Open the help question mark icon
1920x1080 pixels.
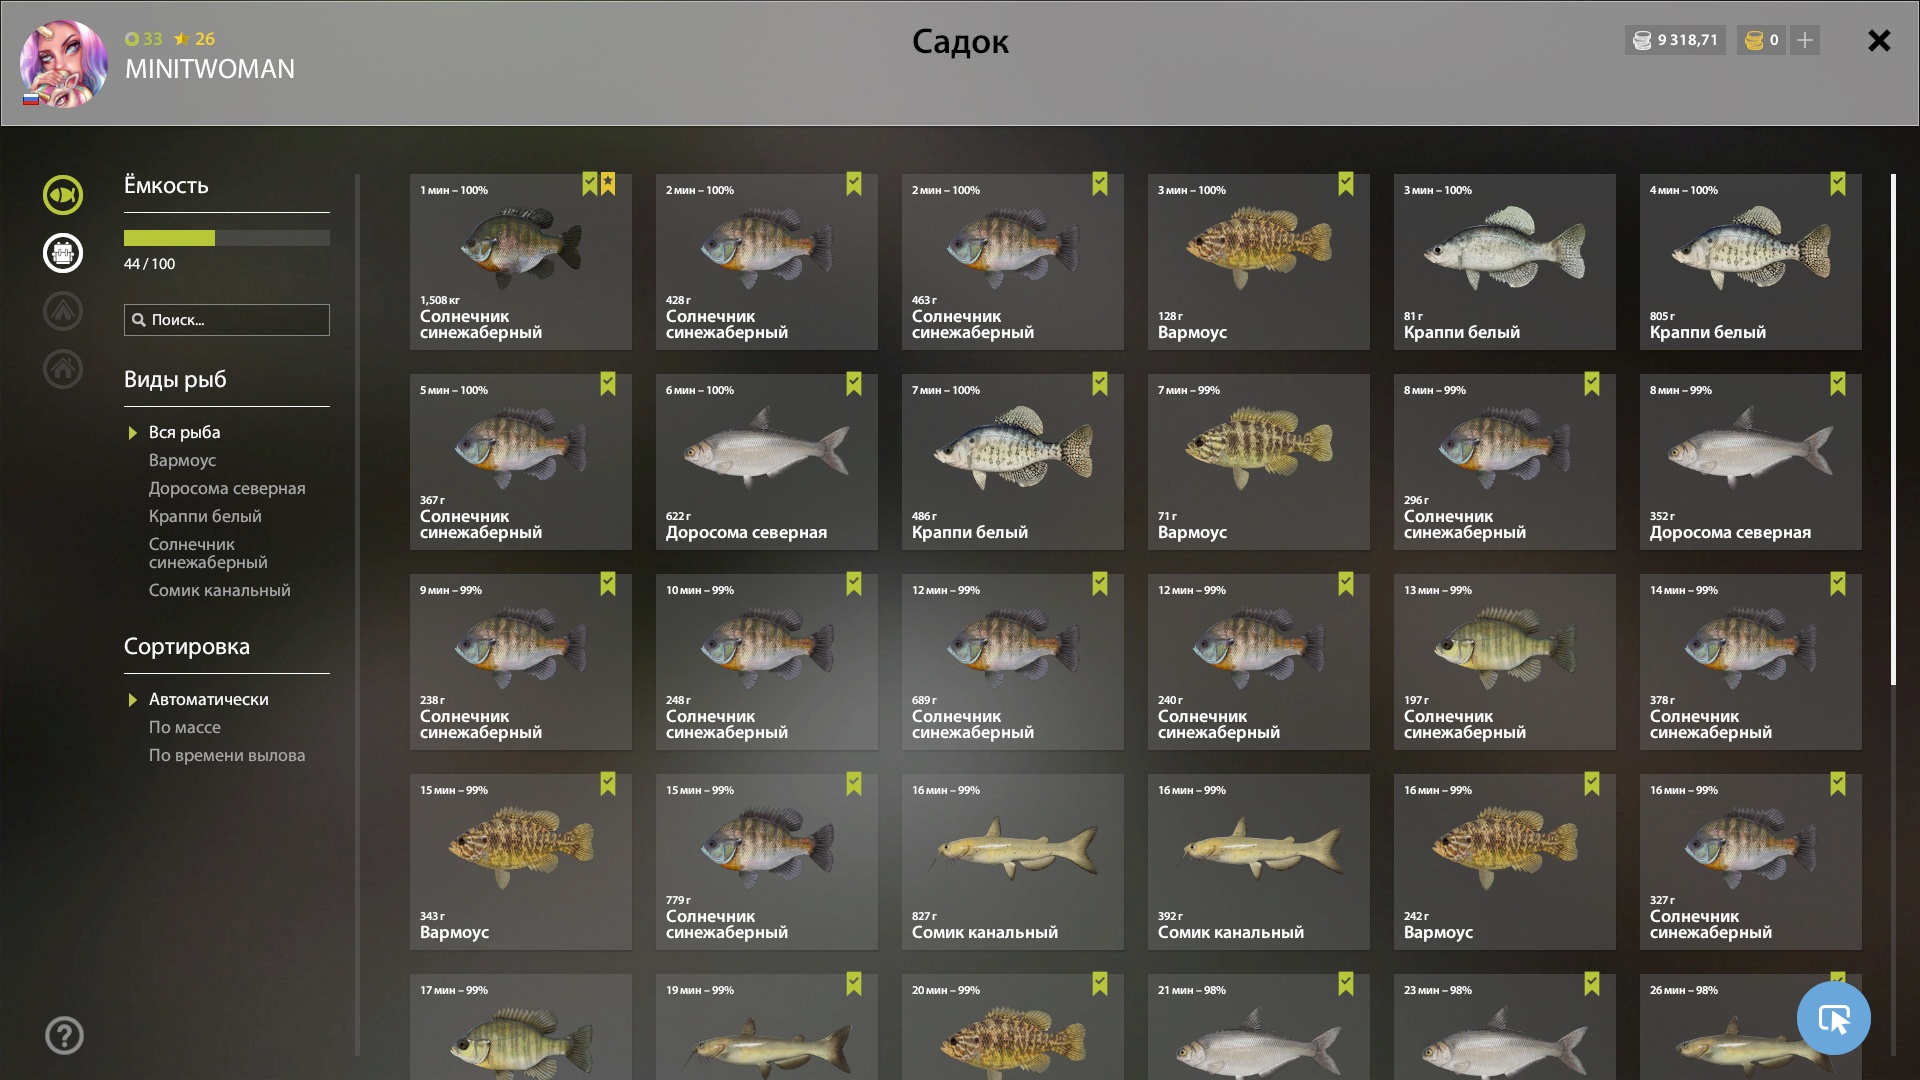click(64, 1036)
